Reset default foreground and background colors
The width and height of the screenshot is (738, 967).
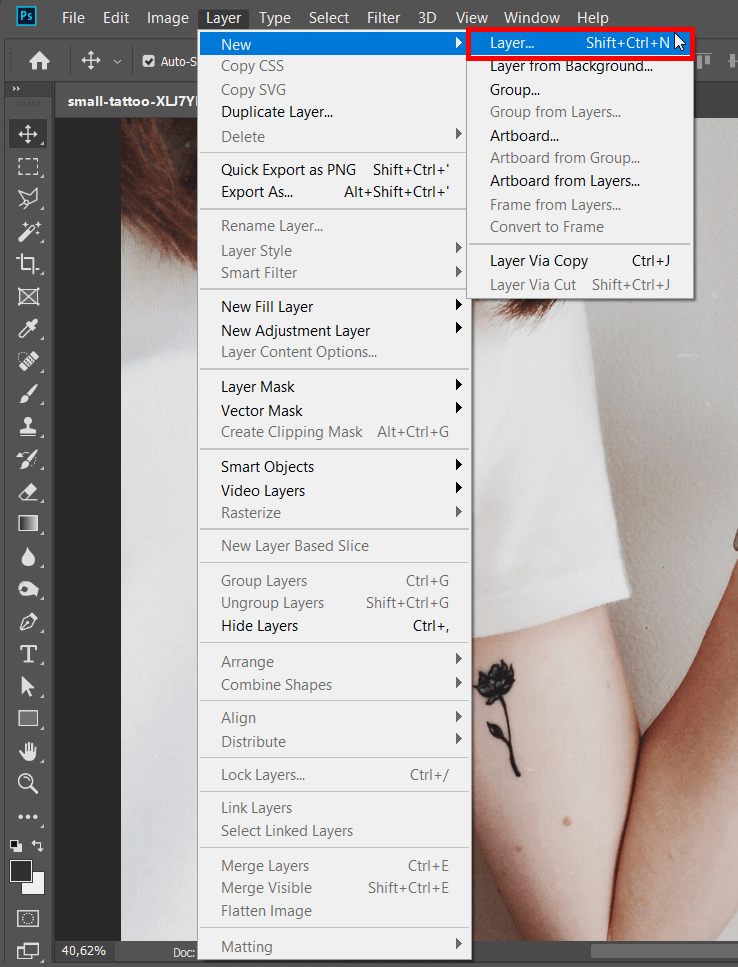coord(16,846)
